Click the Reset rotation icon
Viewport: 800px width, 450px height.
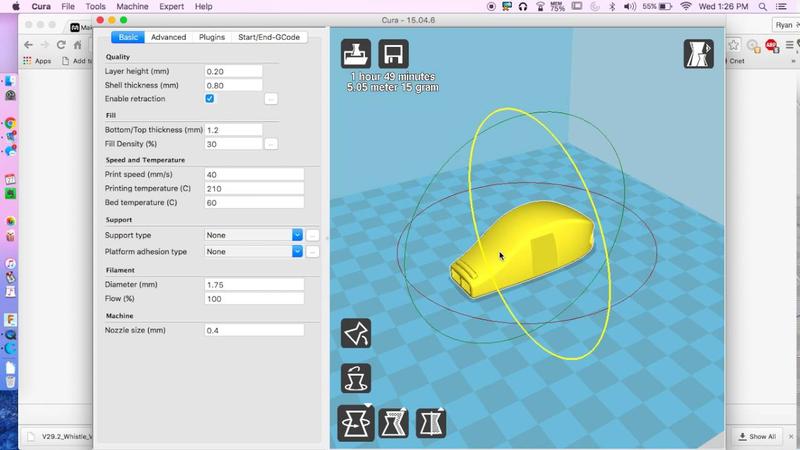[x=356, y=378]
